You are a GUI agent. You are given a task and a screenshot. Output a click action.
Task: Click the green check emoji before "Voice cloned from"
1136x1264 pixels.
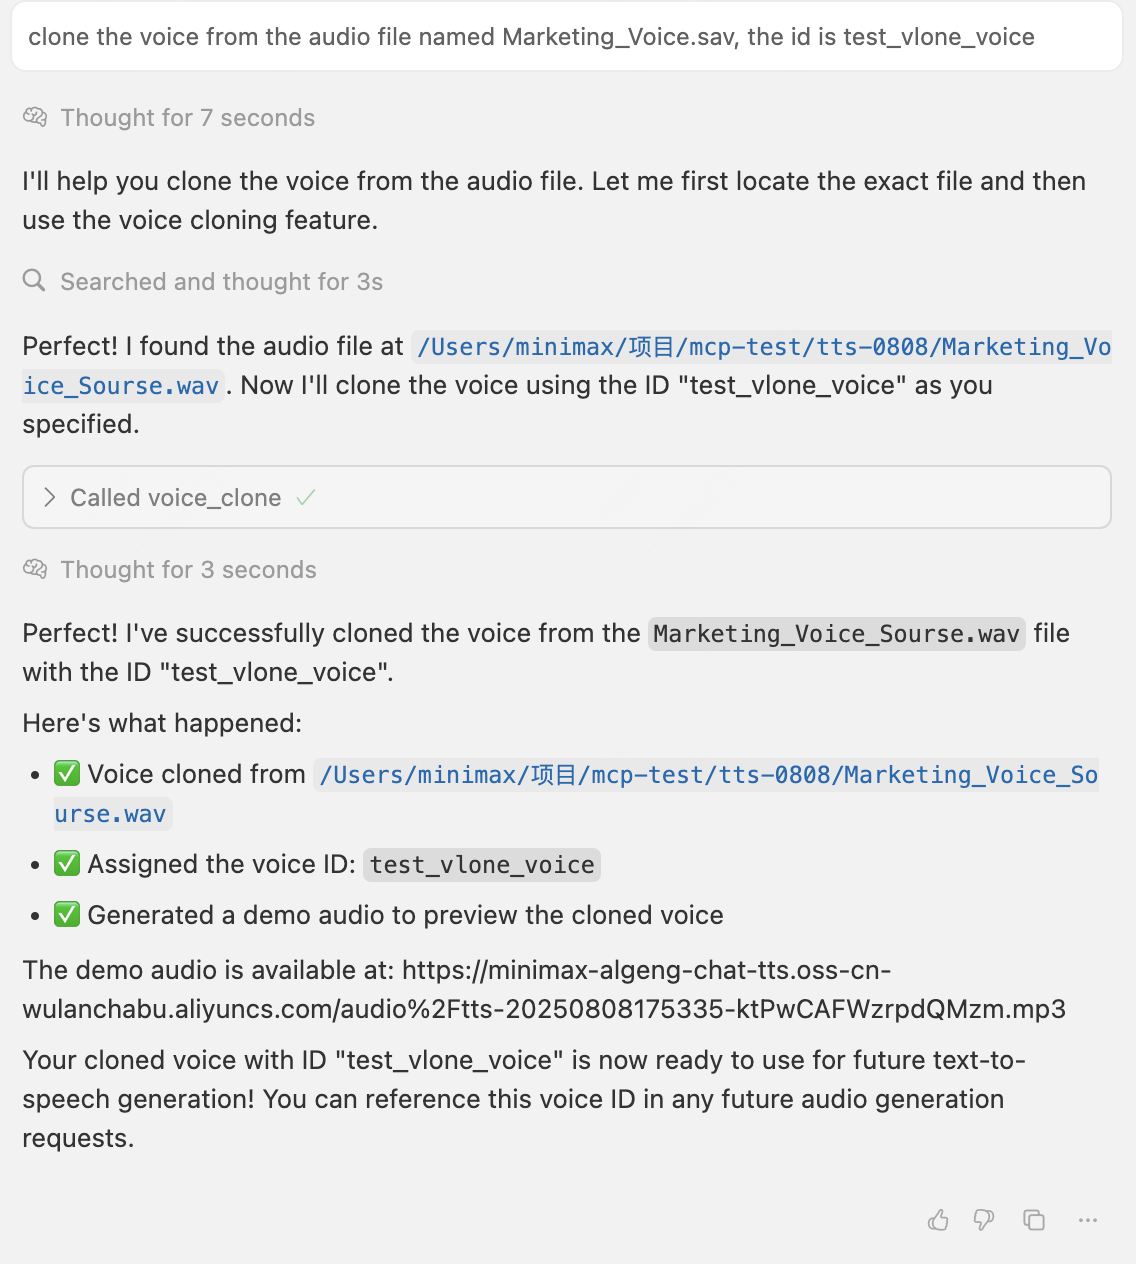[67, 774]
